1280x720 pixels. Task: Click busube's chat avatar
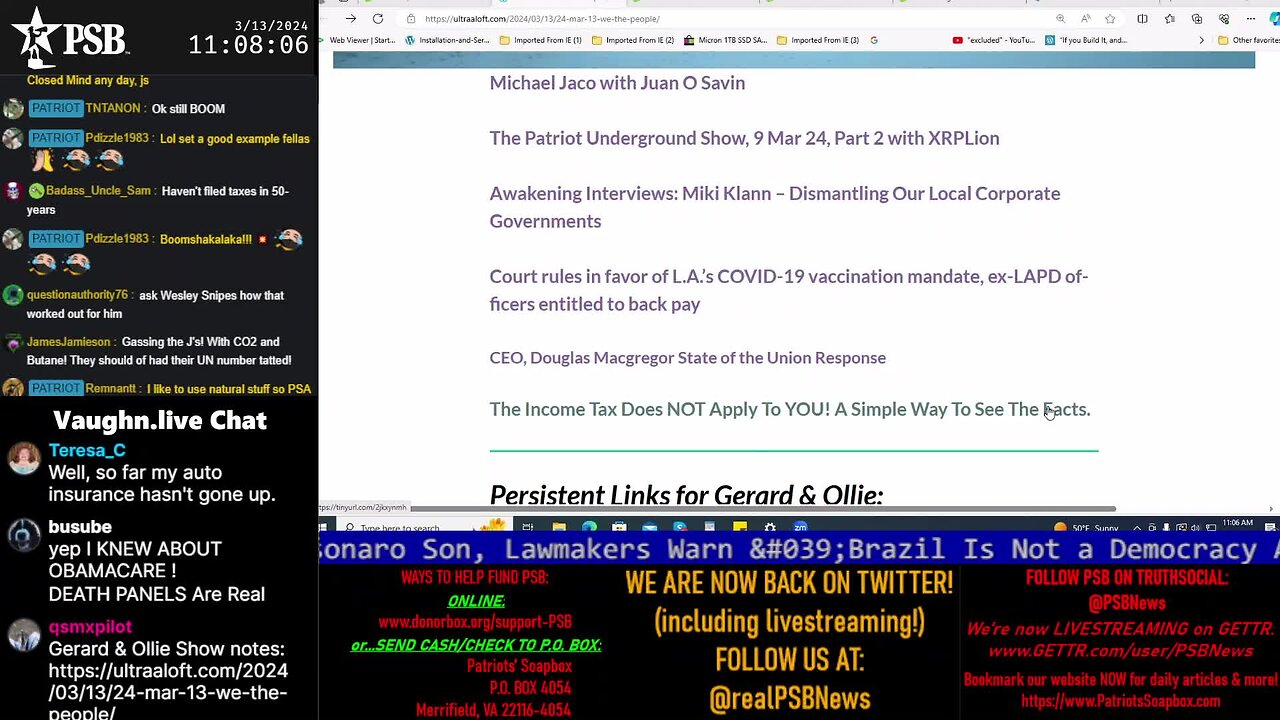(x=24, y=536)
